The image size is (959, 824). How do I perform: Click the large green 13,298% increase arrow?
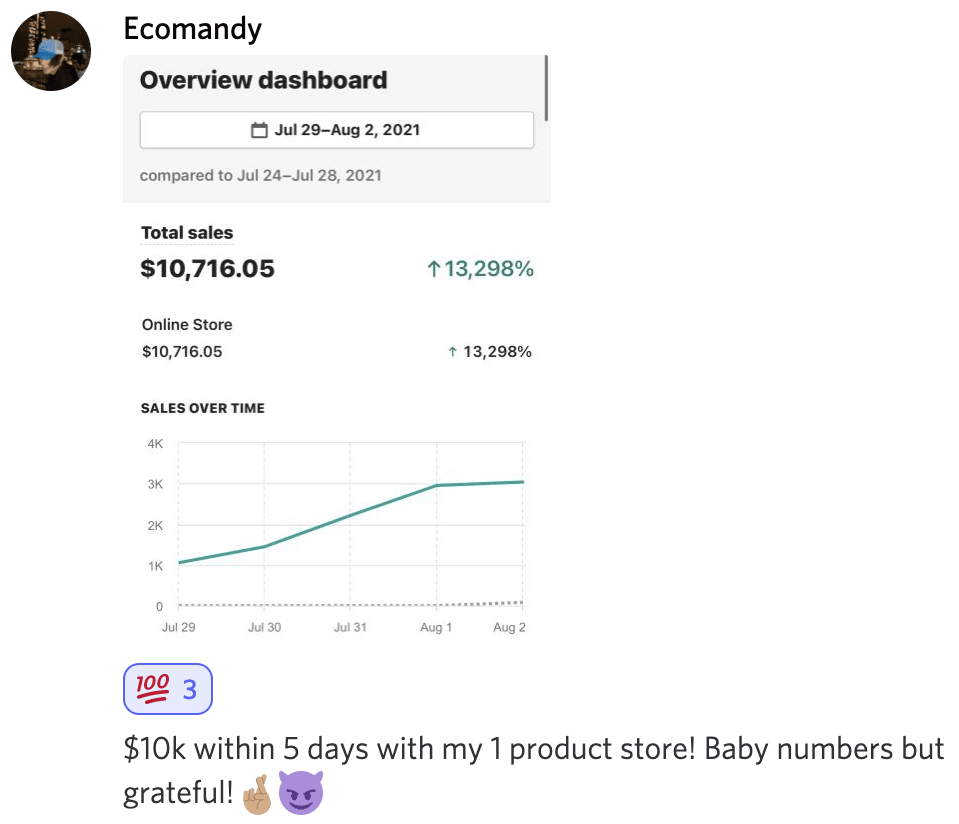(434, 269)
